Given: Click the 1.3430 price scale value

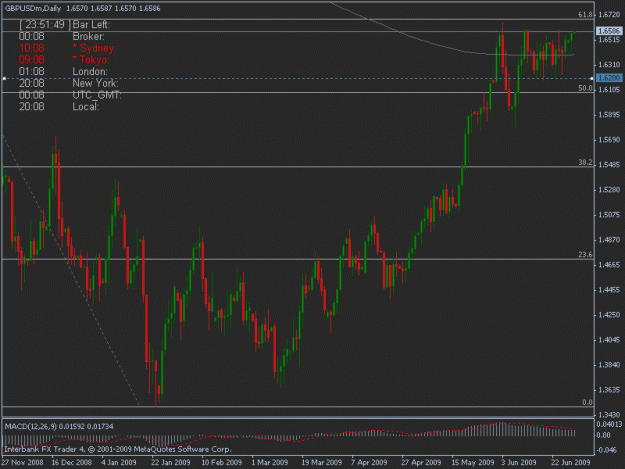Looking at the screenshot, I should coord(609,415).
